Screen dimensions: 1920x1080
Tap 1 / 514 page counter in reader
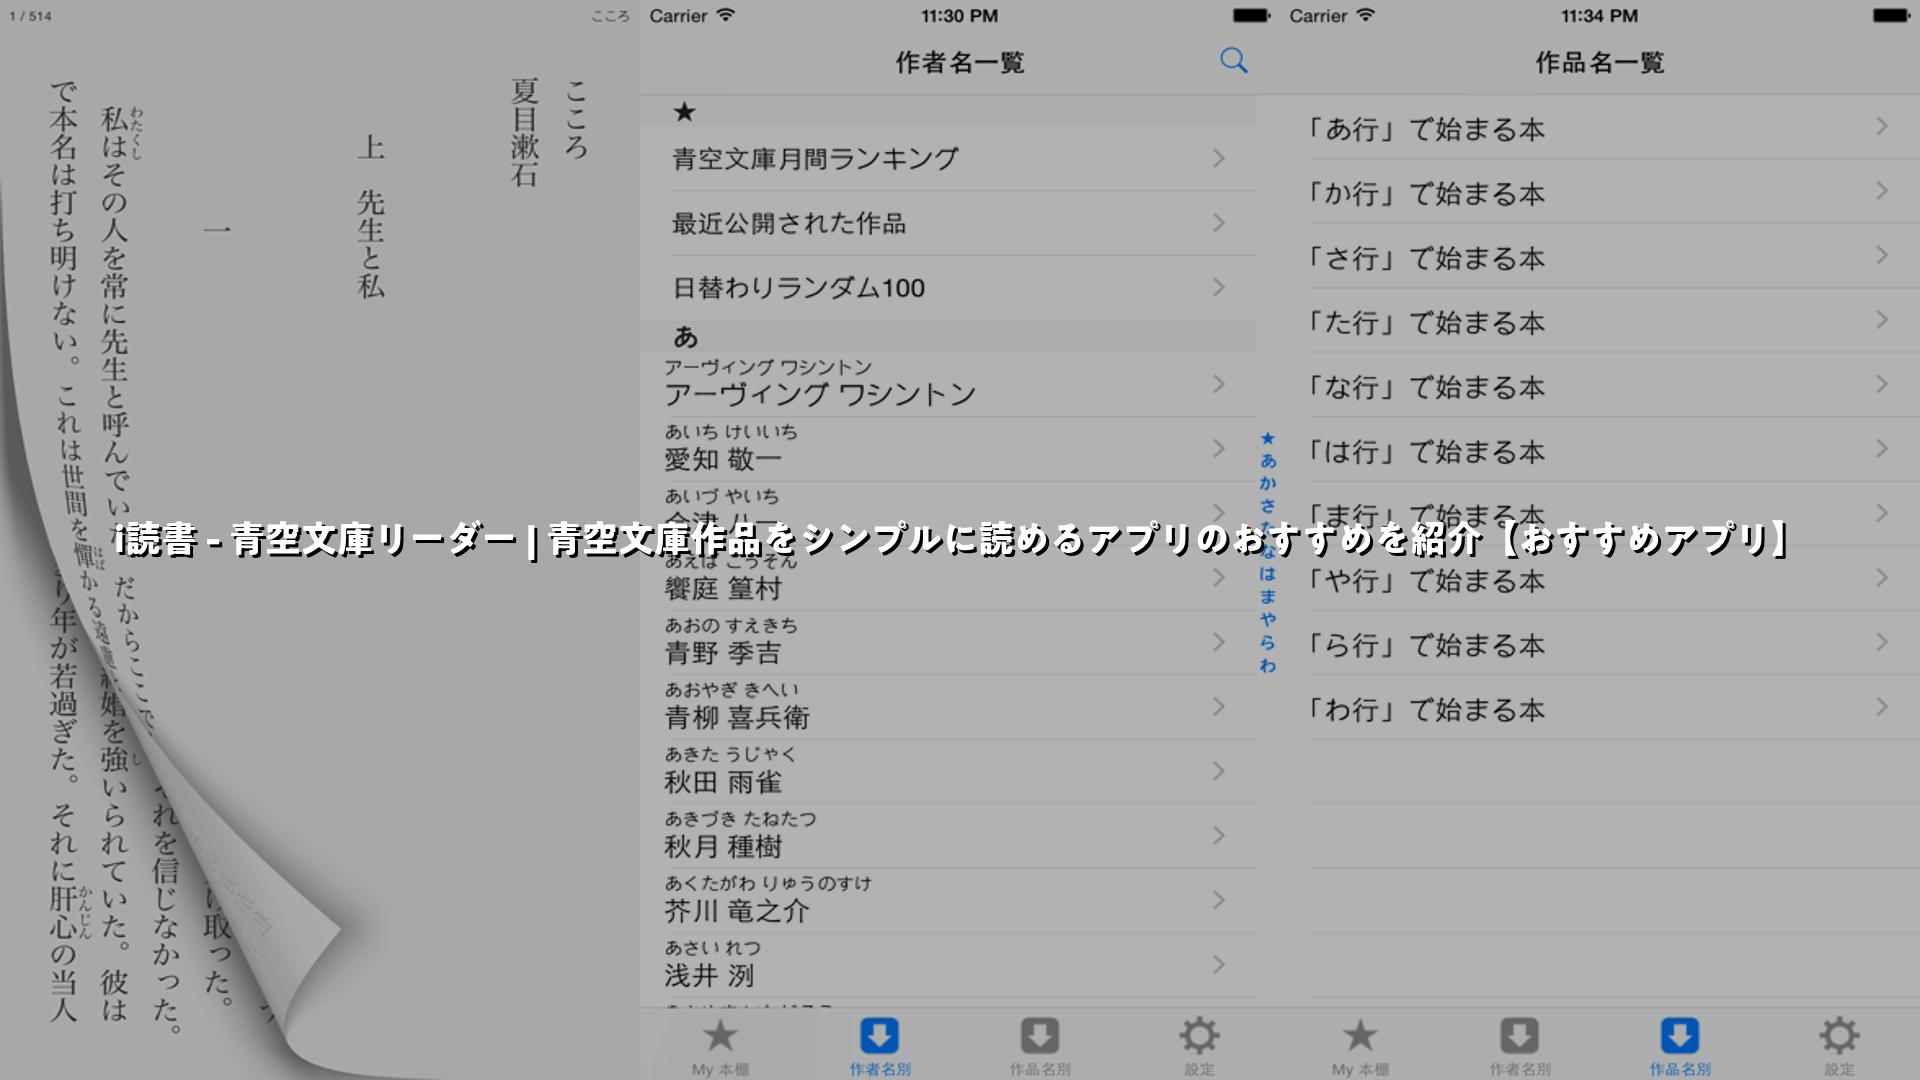(30, 16)
